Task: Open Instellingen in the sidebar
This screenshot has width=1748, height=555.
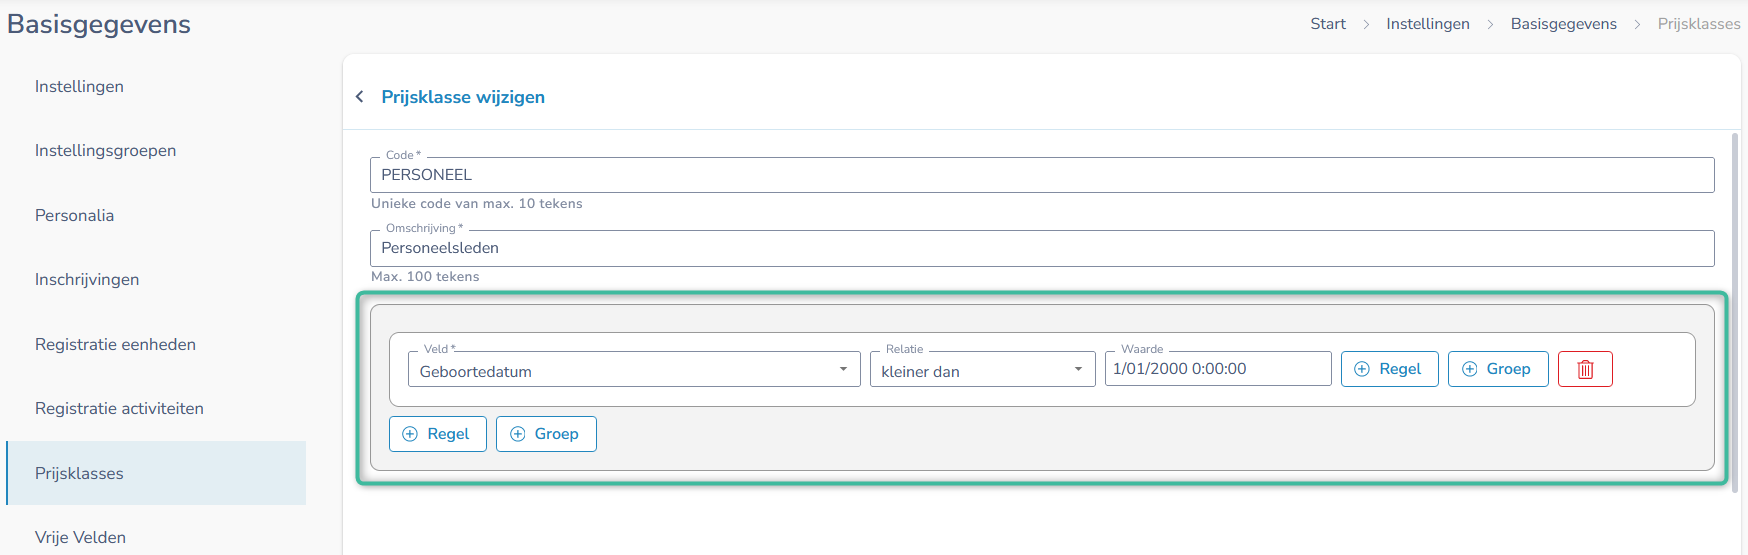Action: [x=79, y=87]
